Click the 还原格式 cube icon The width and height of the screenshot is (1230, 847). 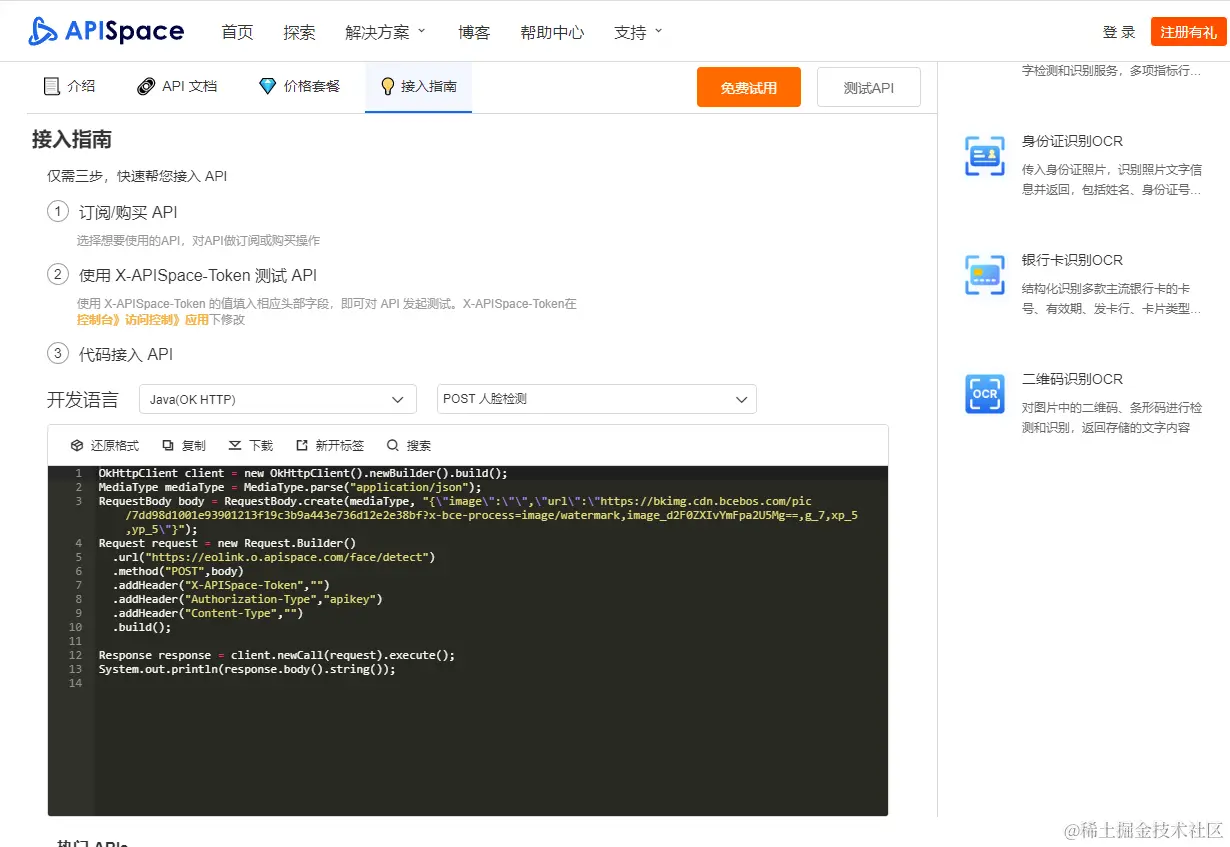tap(77, 445)
